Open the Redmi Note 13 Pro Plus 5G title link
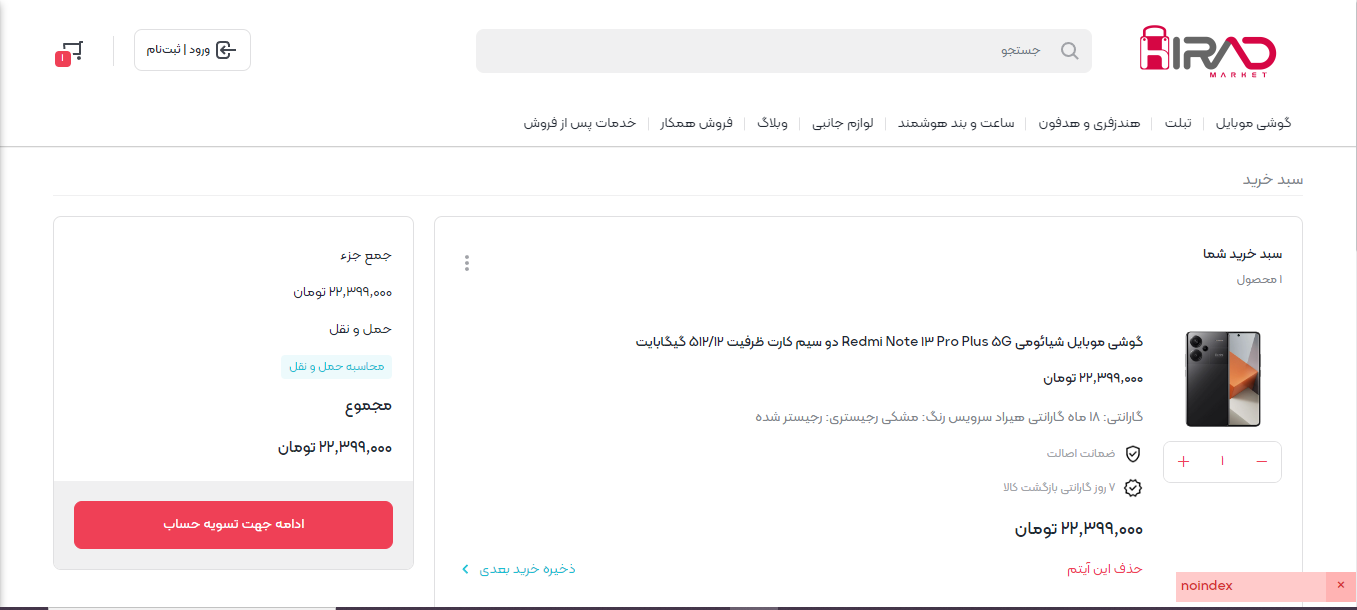 [889, 342]
